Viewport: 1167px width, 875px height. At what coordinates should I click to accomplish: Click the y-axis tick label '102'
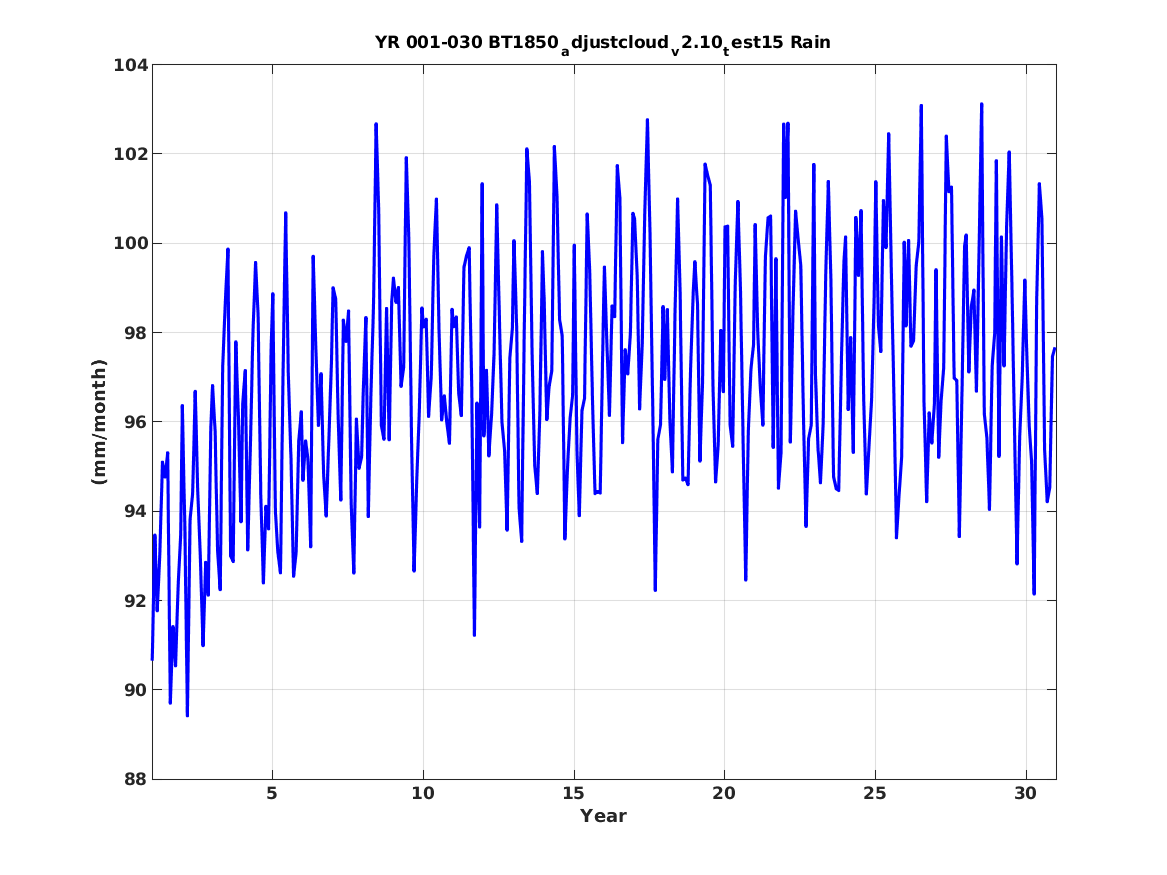tap(130, 155)
